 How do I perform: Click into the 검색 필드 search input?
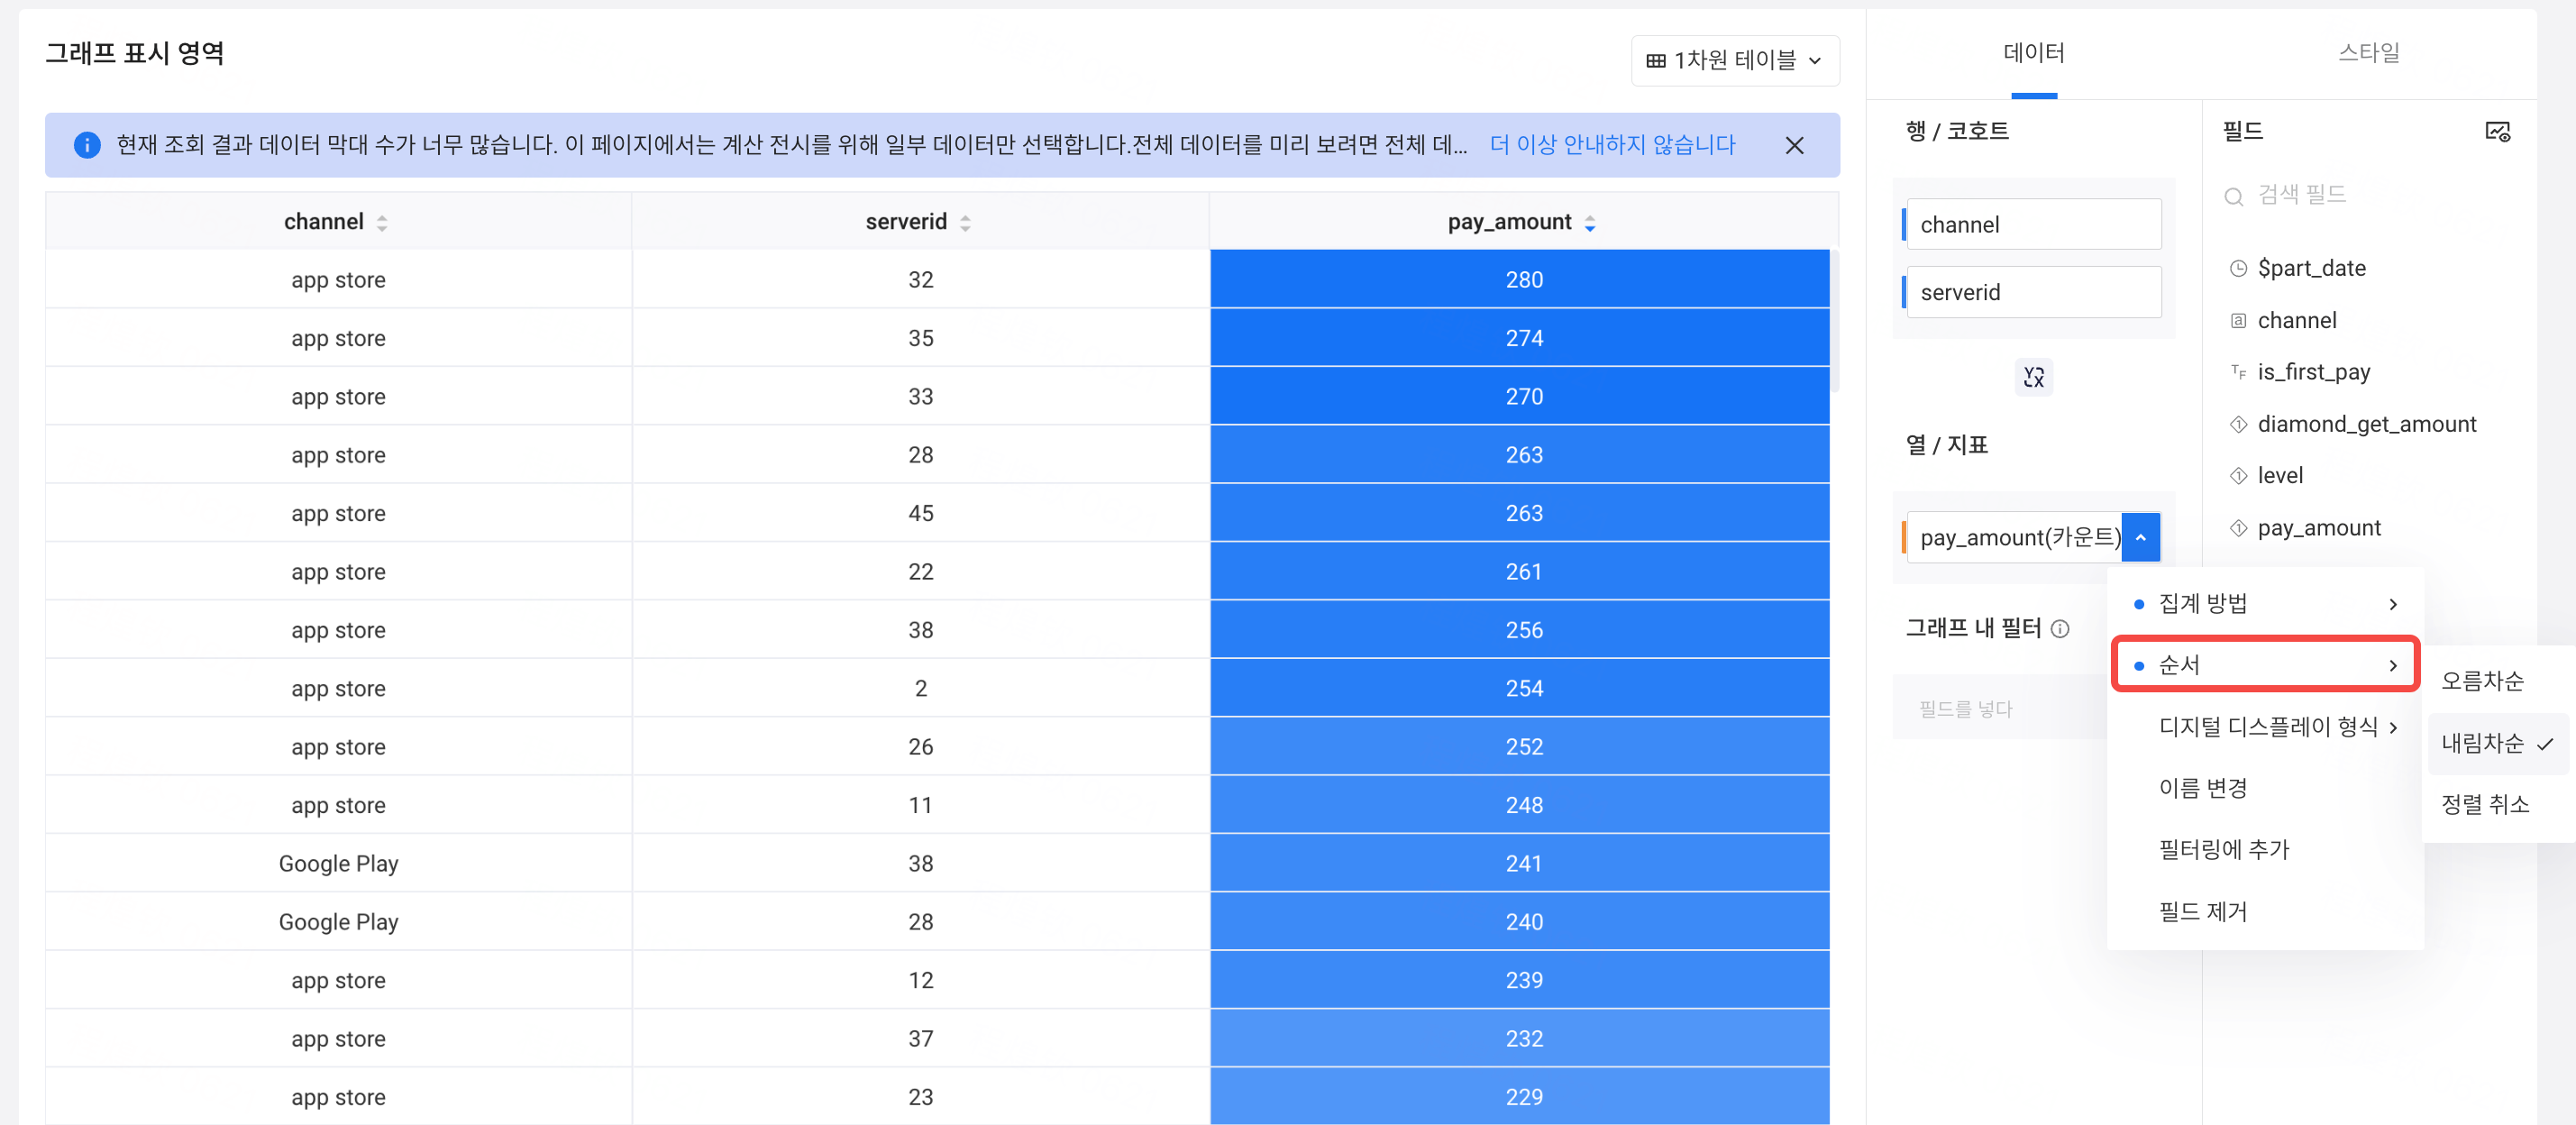pos(2365,196)
